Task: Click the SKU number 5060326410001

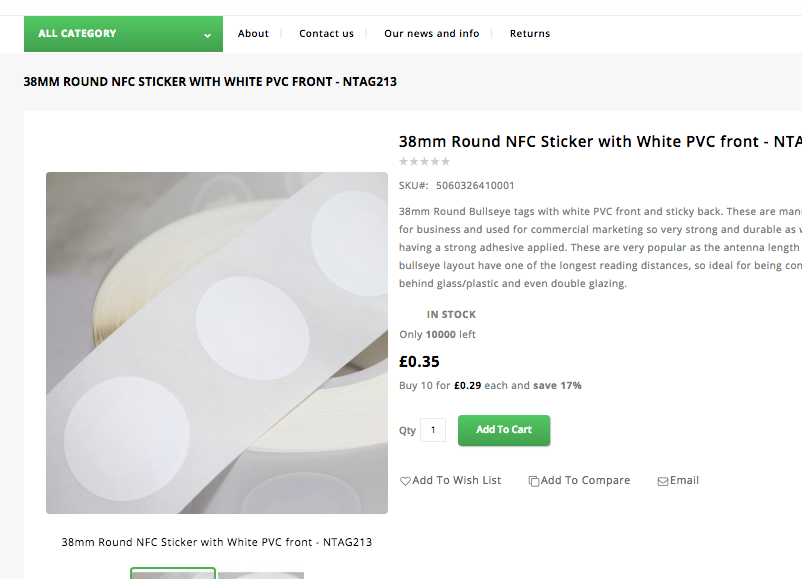Action: 475,186
